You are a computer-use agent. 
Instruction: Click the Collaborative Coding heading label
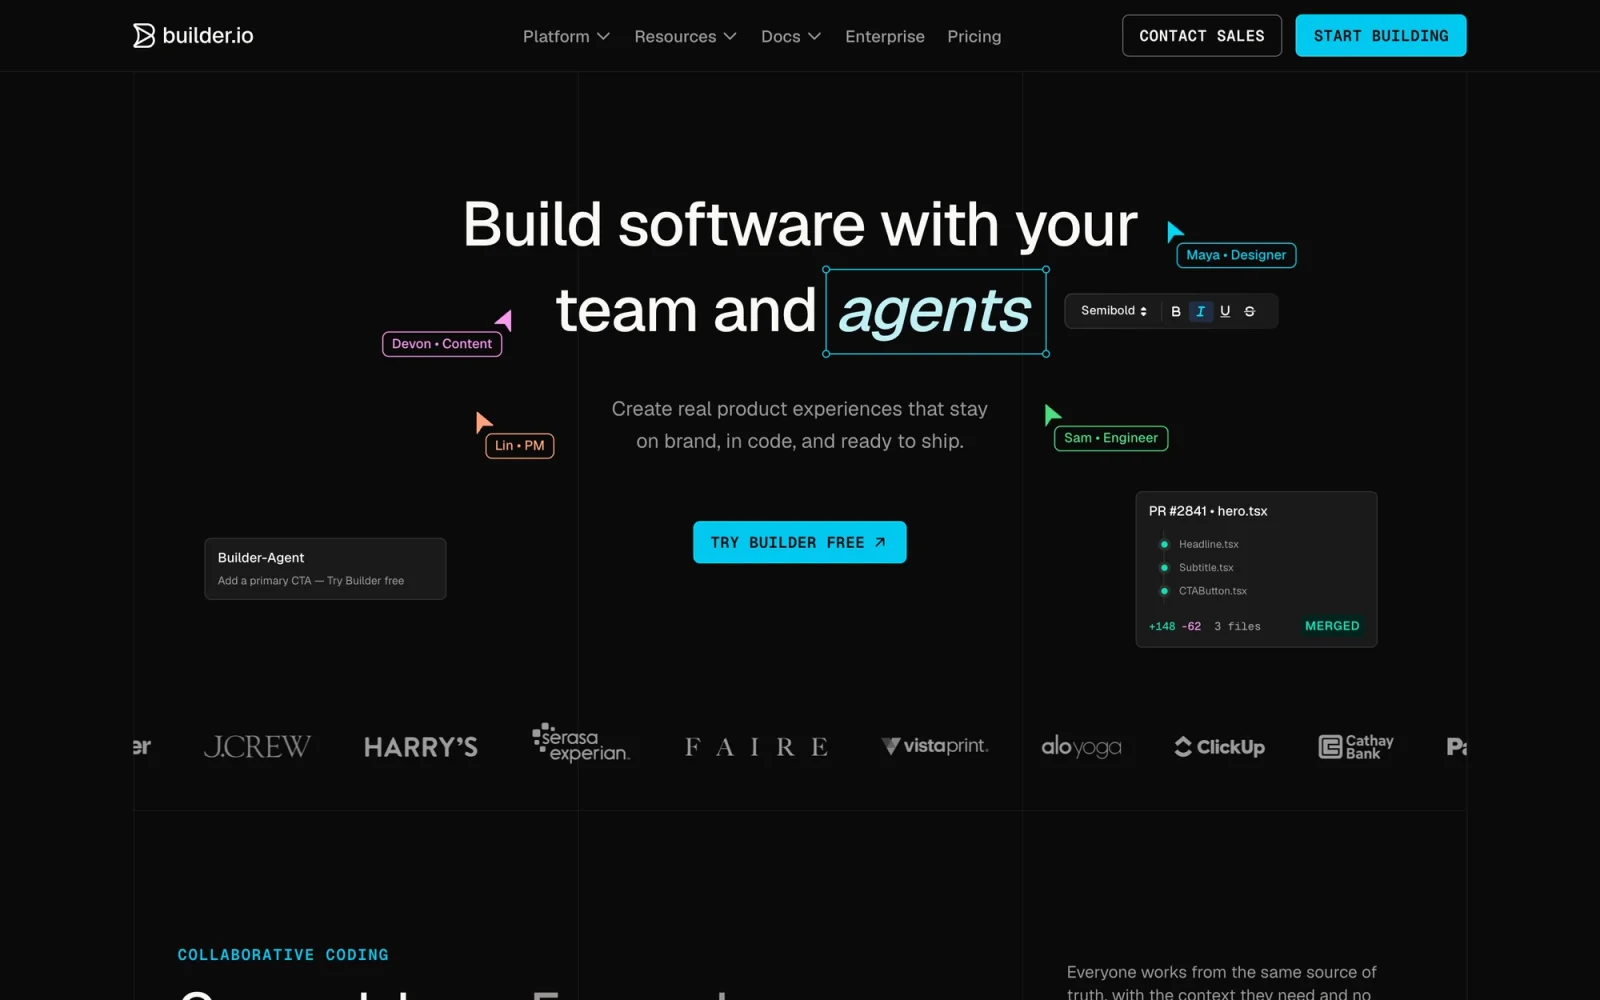coord(283,955)
